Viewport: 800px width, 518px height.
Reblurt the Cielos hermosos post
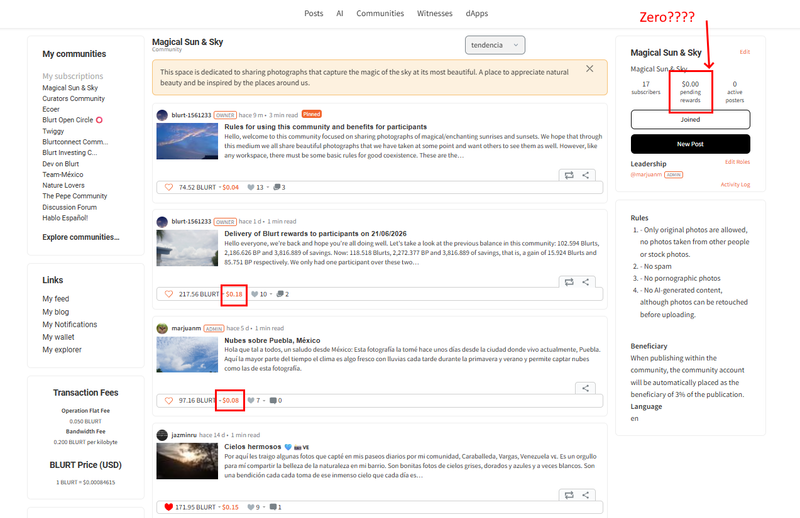pyautogui.click(x=569, y=495)
